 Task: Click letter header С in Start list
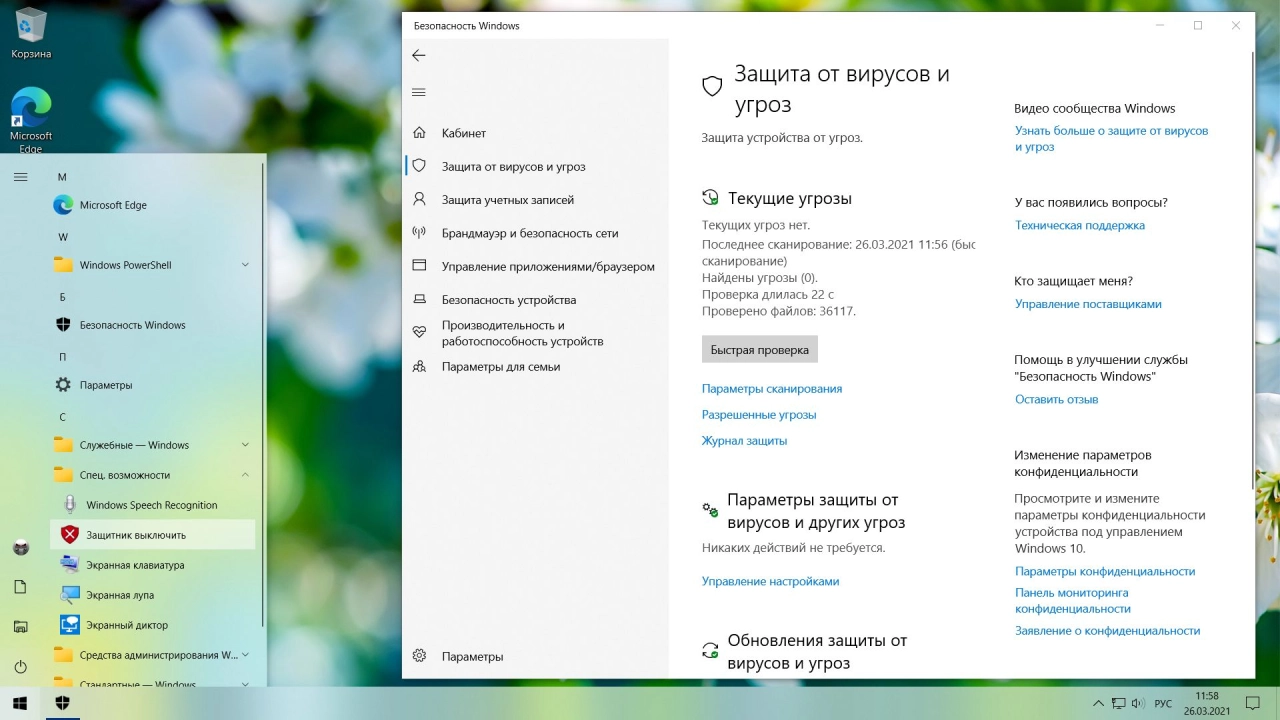coord(62,417)
